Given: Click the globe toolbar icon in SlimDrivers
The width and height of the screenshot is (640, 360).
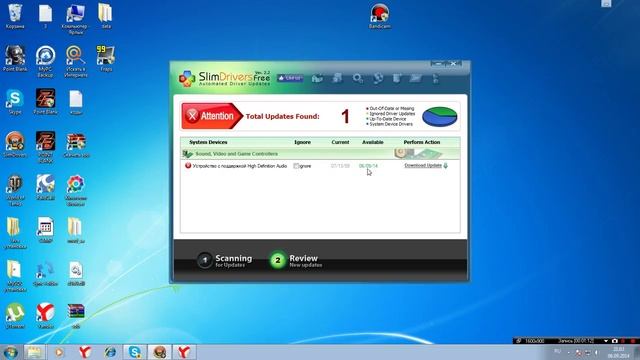Looking at the screenshot, I should (x=378, y=78).
